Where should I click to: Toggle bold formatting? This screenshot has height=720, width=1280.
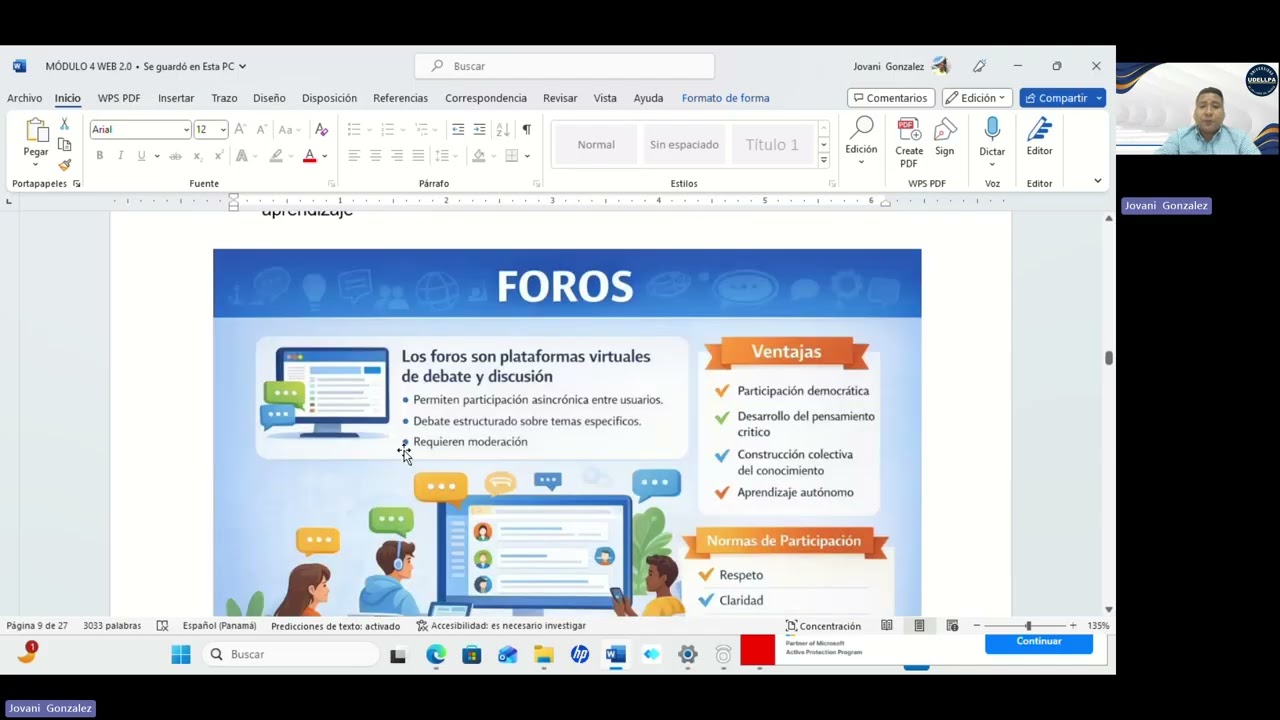(x=99, y=156)
